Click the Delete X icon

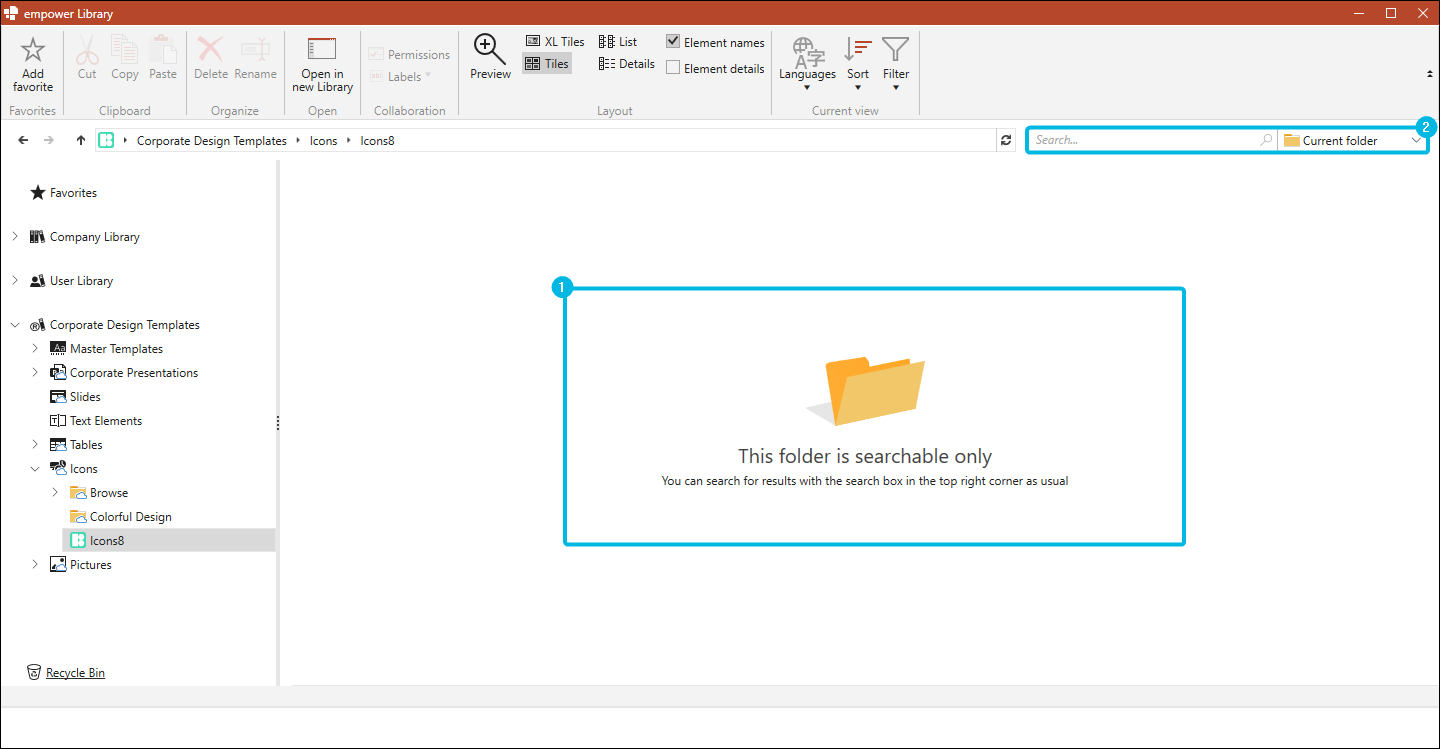coord(211,50)
